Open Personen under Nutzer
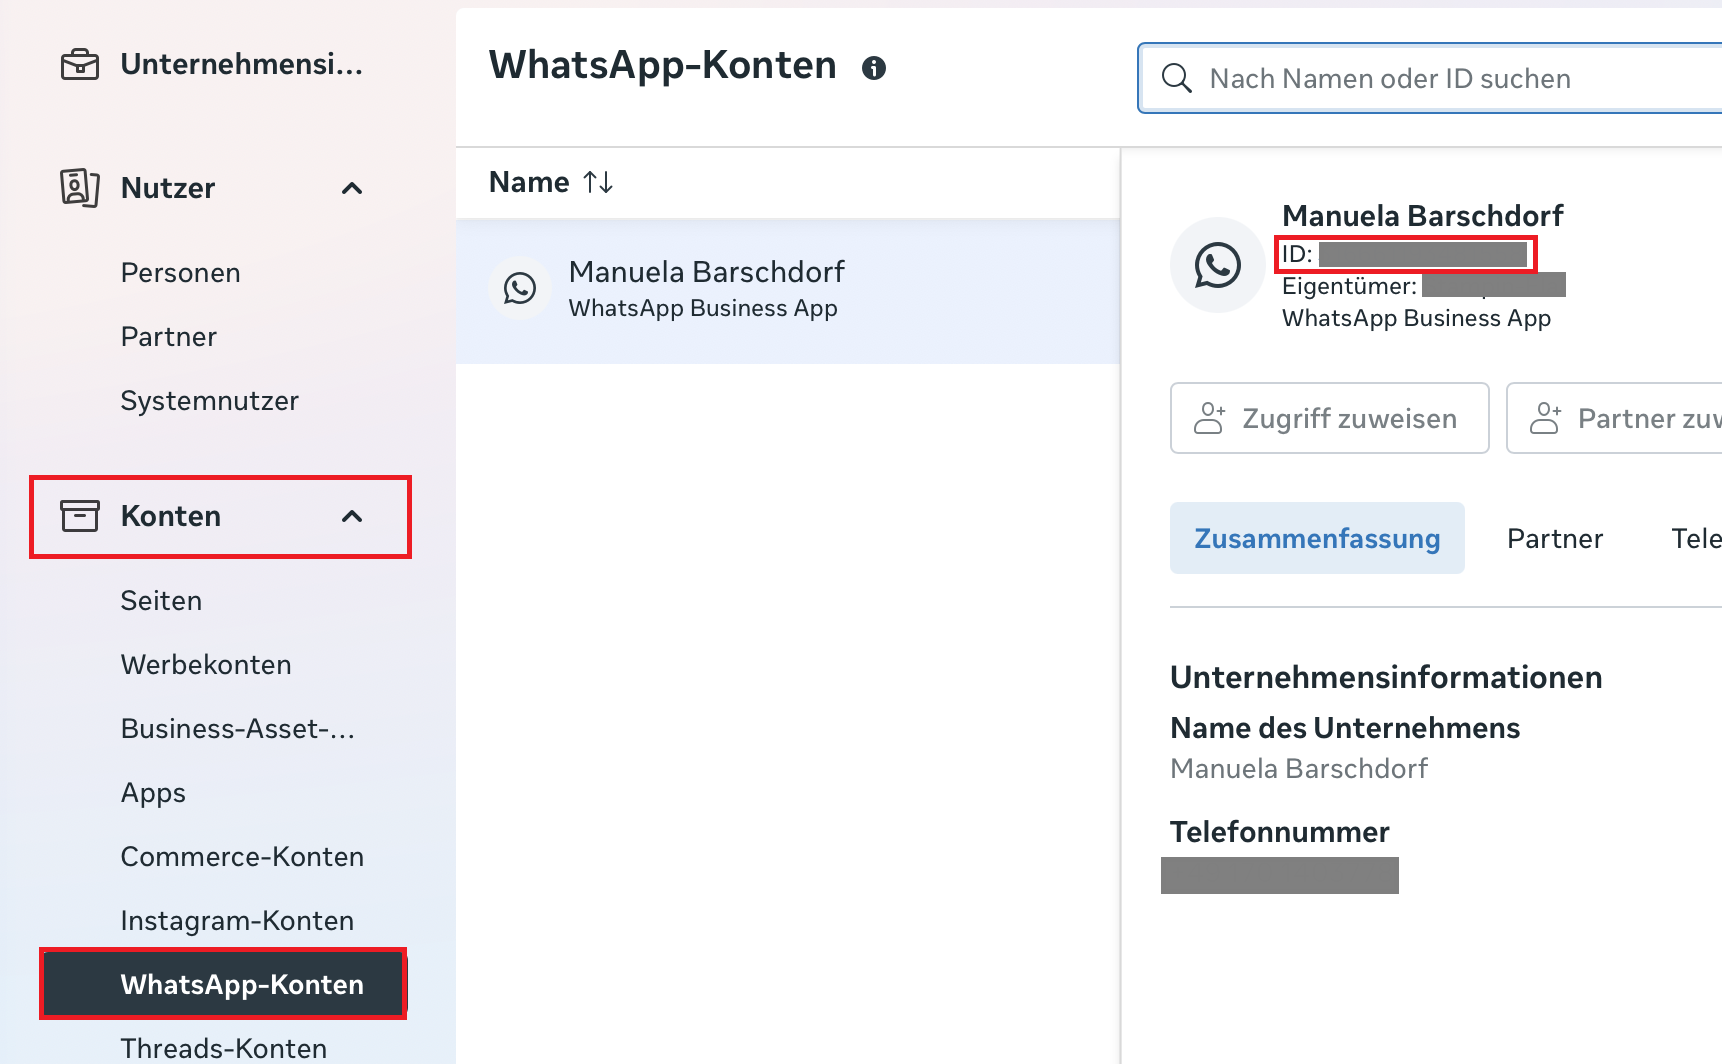Screen dimensions: 1722x1064 [181, 273]
